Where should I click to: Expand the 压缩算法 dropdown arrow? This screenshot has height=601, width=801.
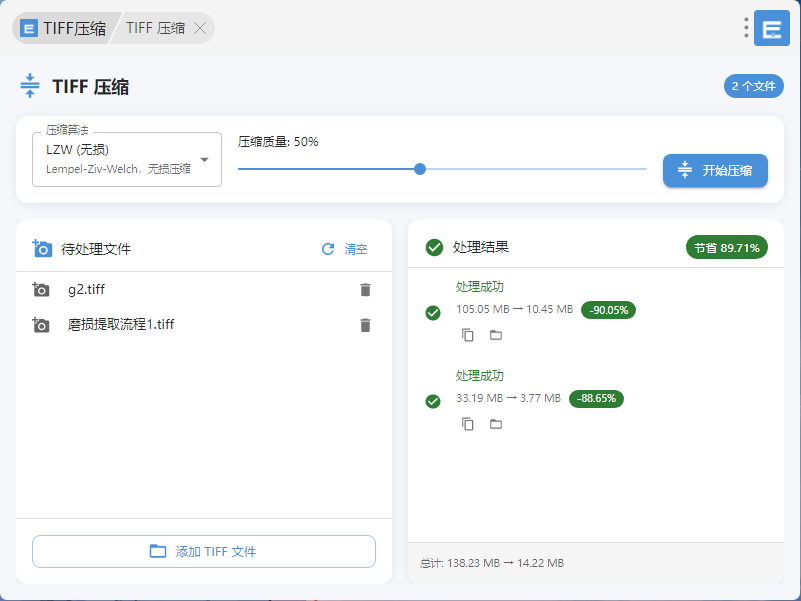[204, 160]
